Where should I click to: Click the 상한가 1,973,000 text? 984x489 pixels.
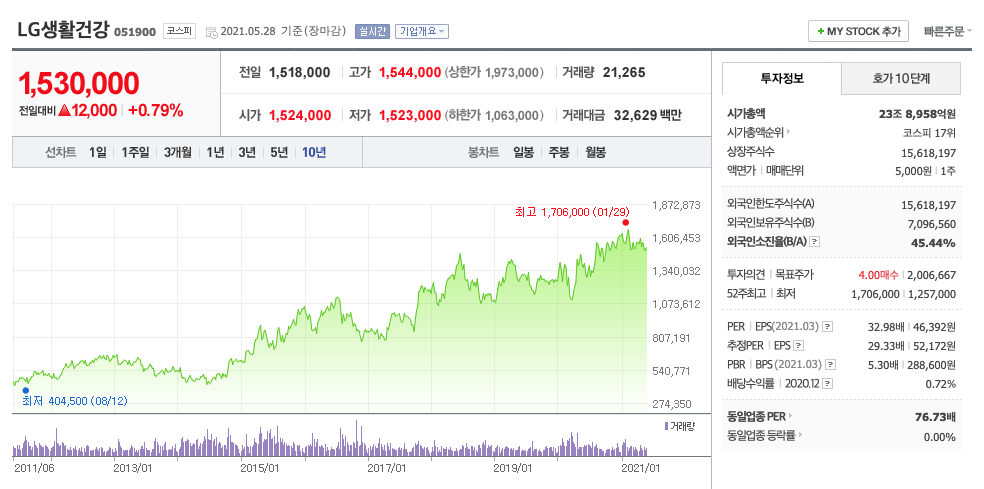494,73
